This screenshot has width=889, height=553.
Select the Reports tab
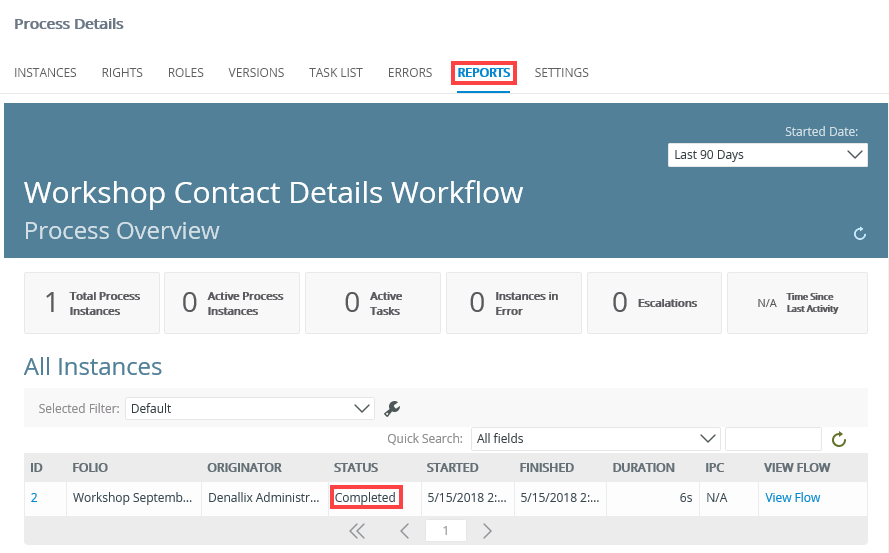click(484, 73)
